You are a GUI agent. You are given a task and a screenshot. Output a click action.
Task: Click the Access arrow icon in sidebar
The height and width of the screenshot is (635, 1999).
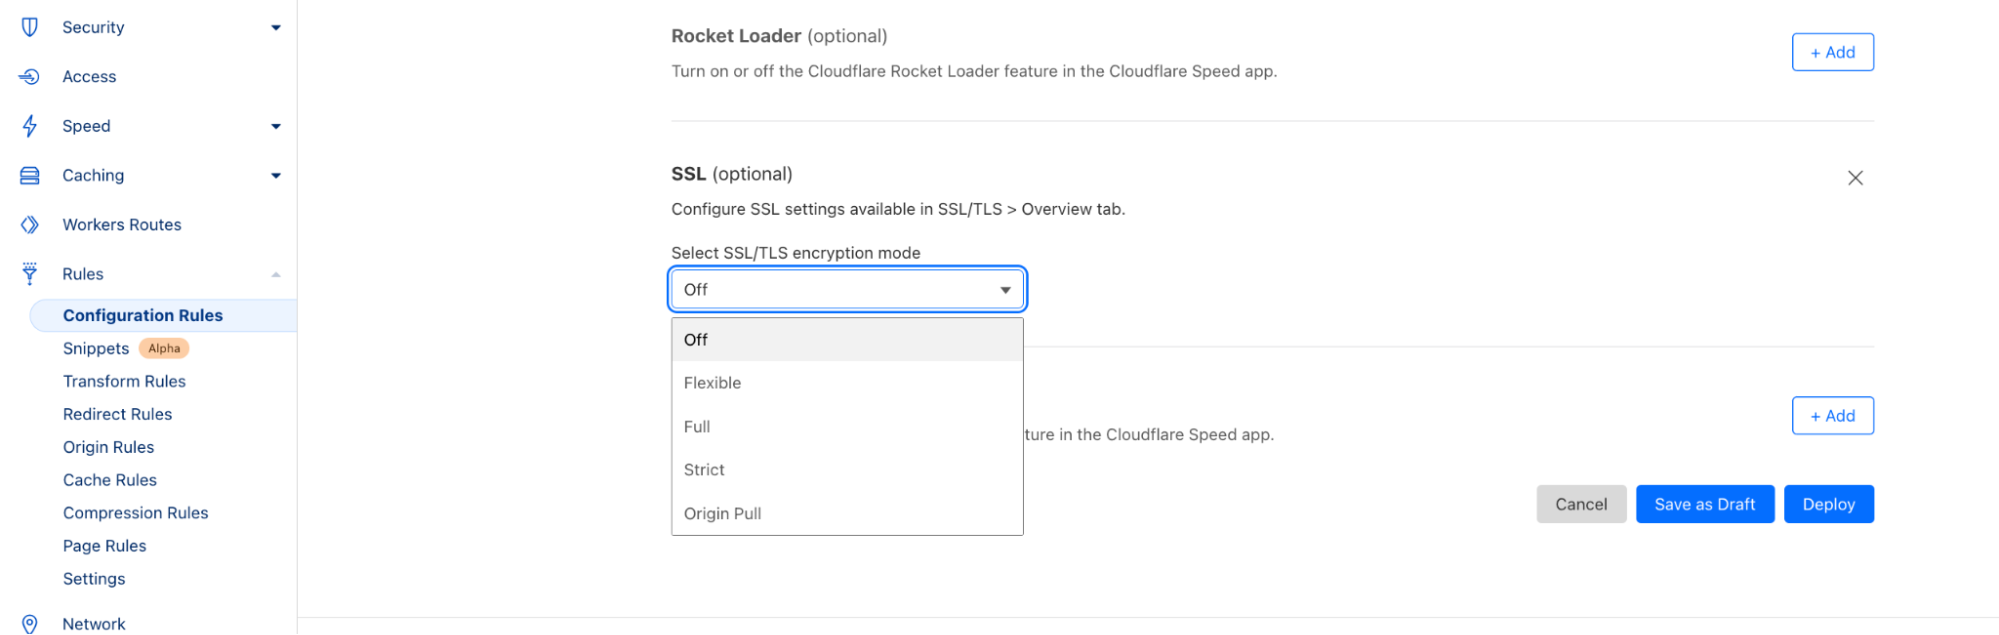click(30, 77)
